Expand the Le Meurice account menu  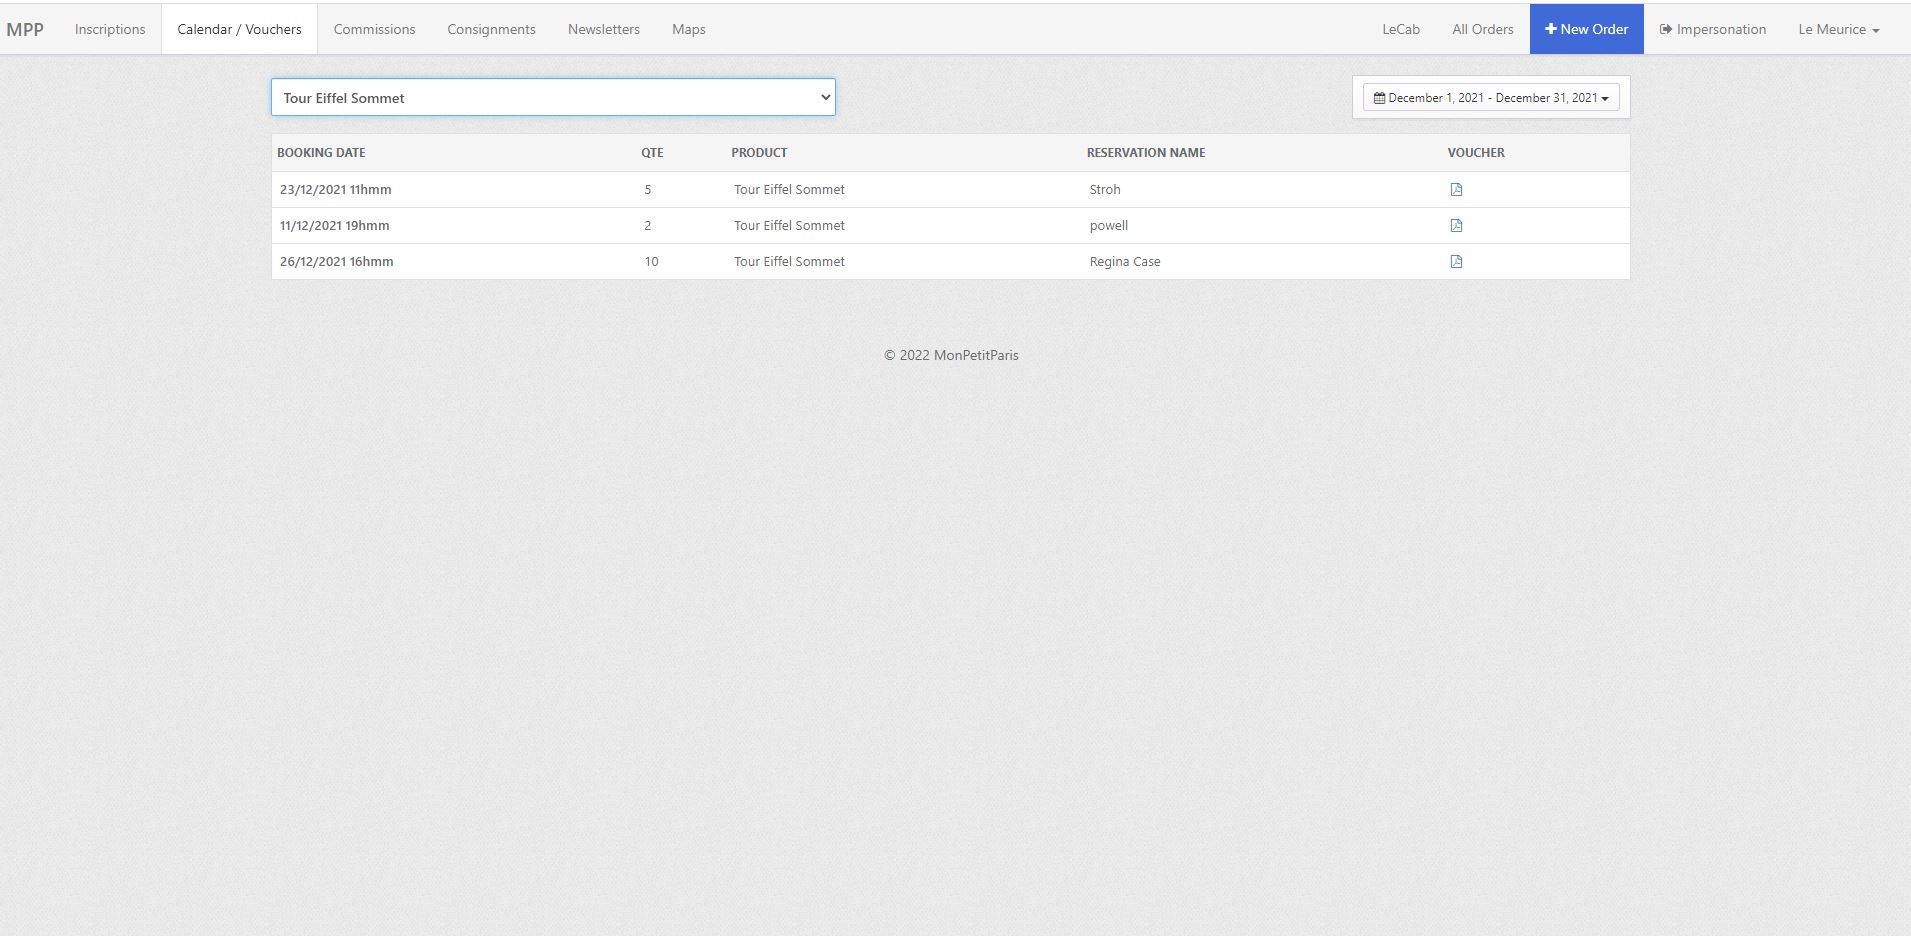click(x=1838, y=29)
